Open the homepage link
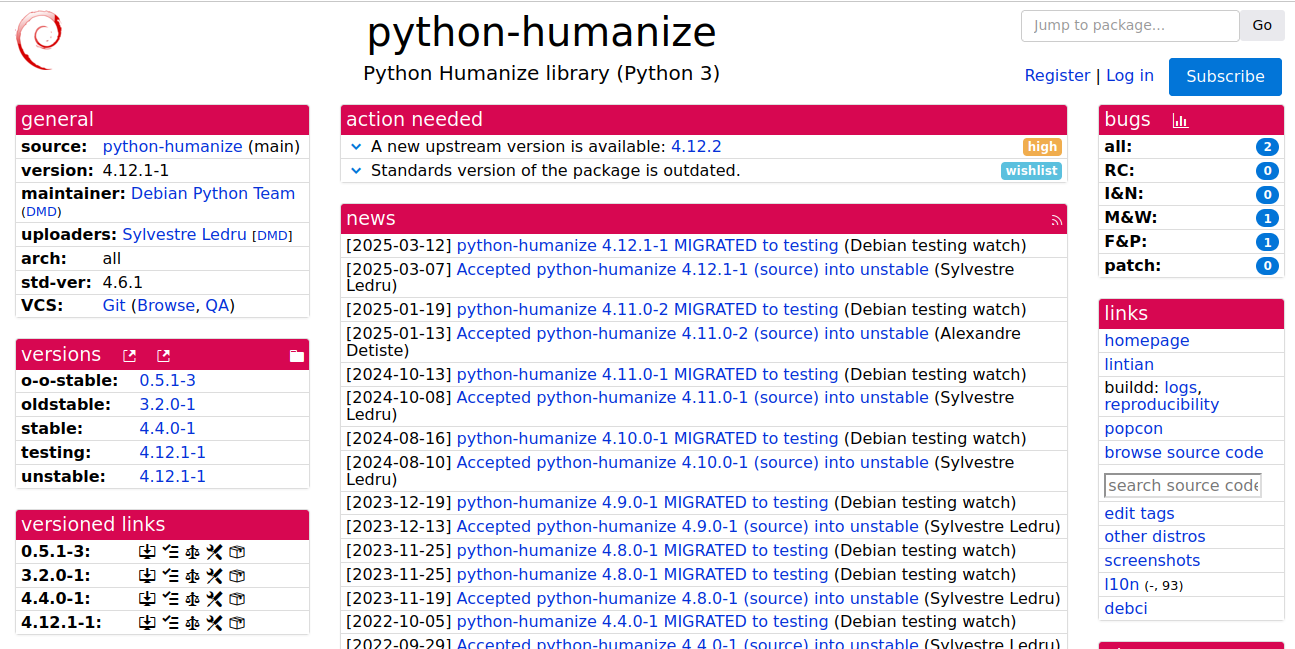This screenshot has width=1295, height=649. click(x=1147, y=341)
